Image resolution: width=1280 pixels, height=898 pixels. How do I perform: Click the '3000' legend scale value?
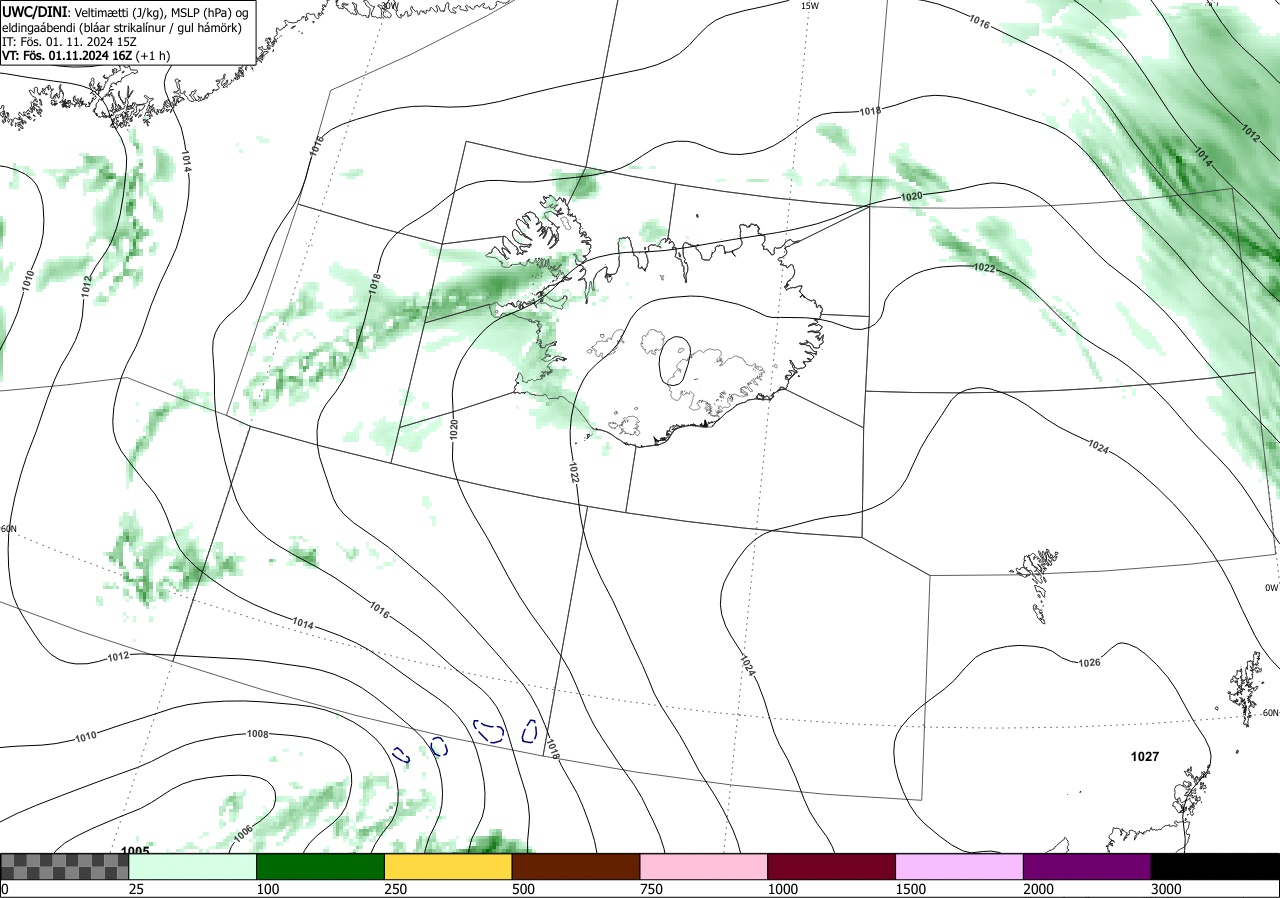point(1167,889)
